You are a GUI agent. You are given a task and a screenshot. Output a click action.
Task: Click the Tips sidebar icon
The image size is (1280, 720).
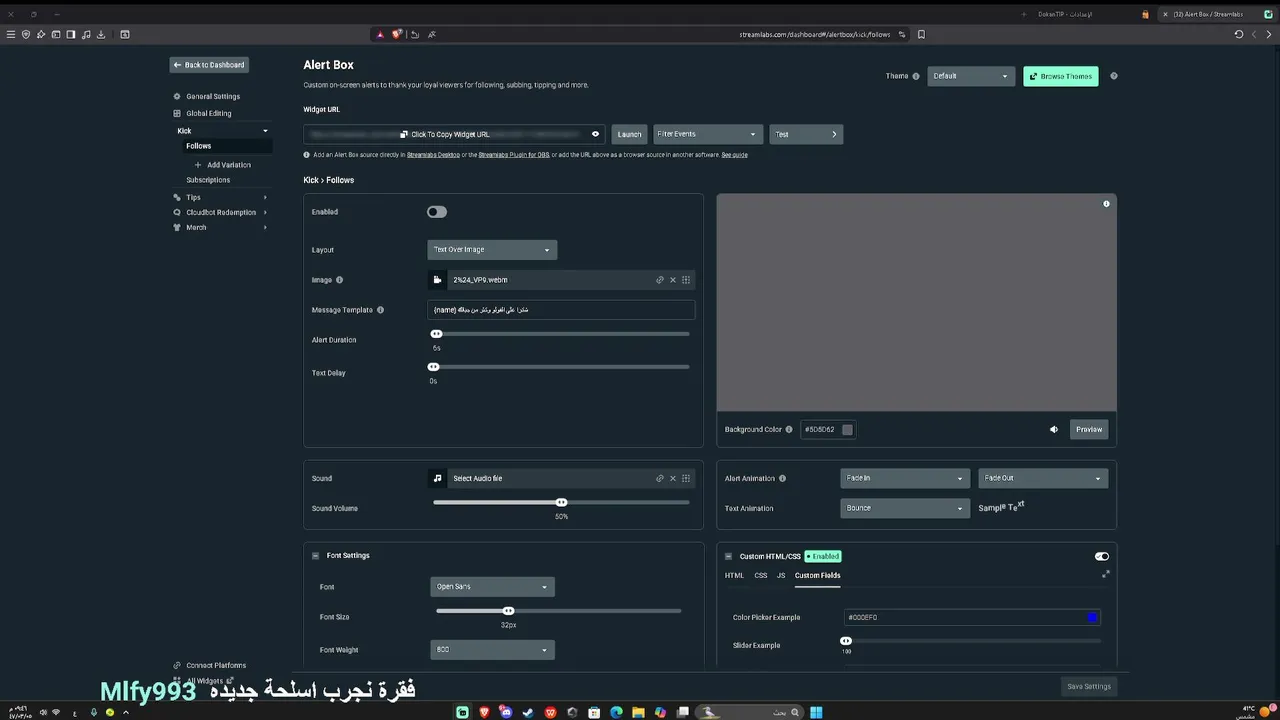pyautogui.click(x=177, y=198)
